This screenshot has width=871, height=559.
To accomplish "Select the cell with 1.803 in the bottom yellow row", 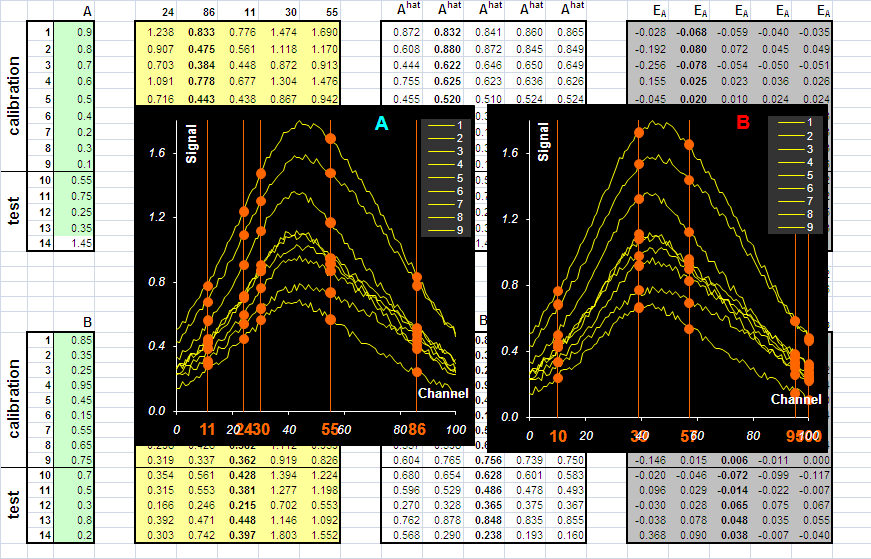I will [279, 535].
